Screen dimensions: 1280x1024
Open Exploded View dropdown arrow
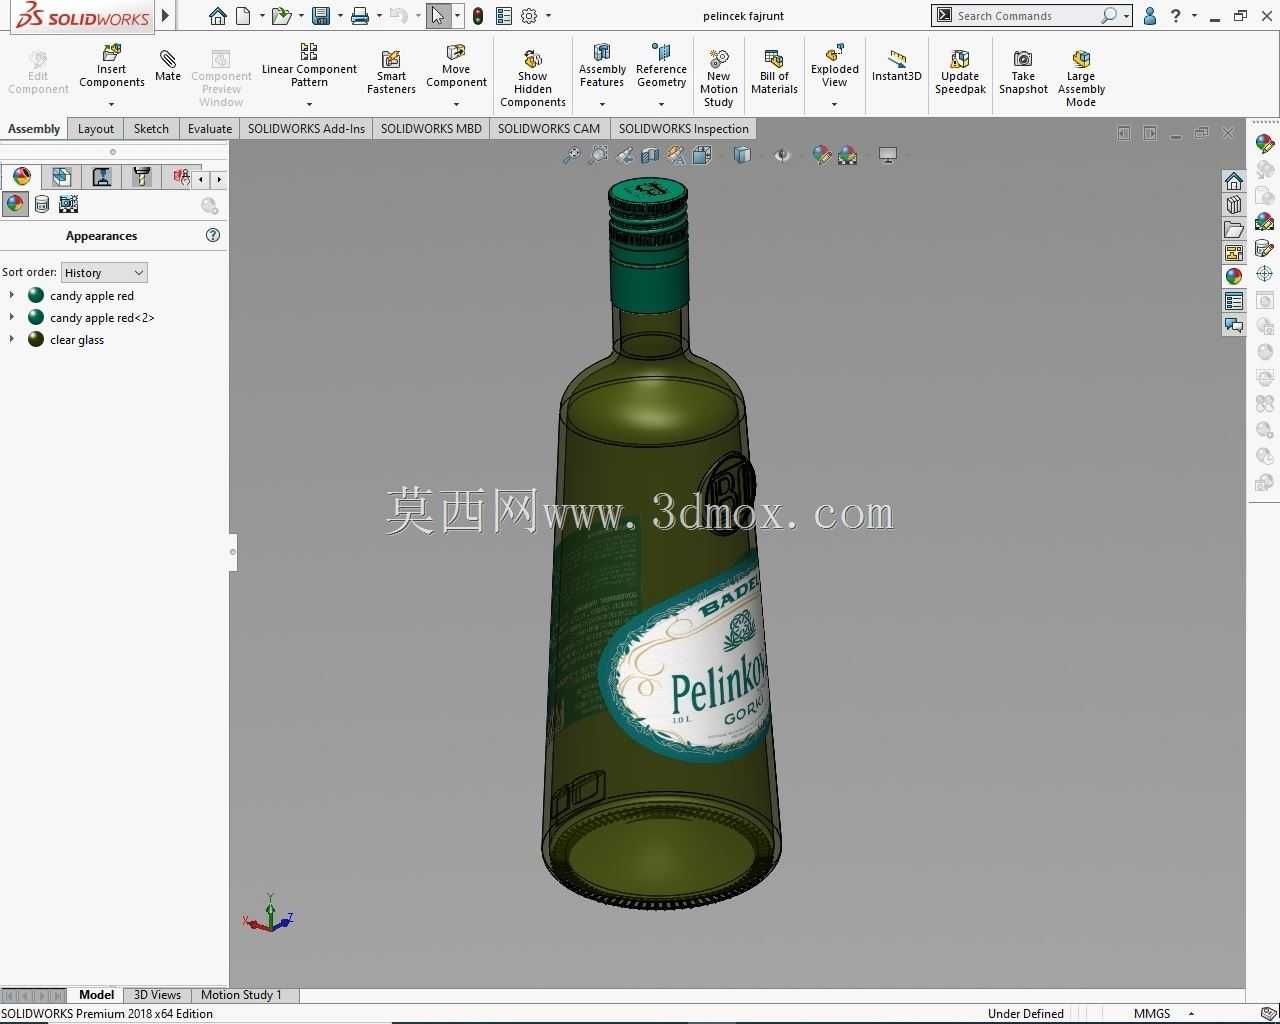(x=835, y=104)
